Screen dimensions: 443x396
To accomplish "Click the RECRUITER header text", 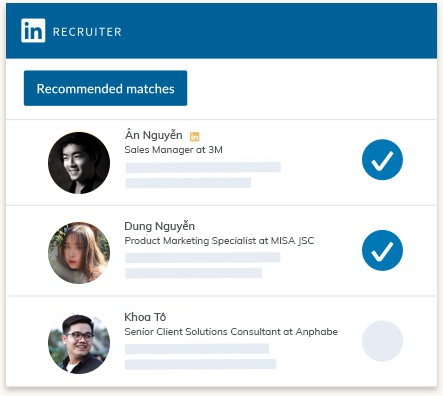I will pyautogui.click(x=87, y=32).
